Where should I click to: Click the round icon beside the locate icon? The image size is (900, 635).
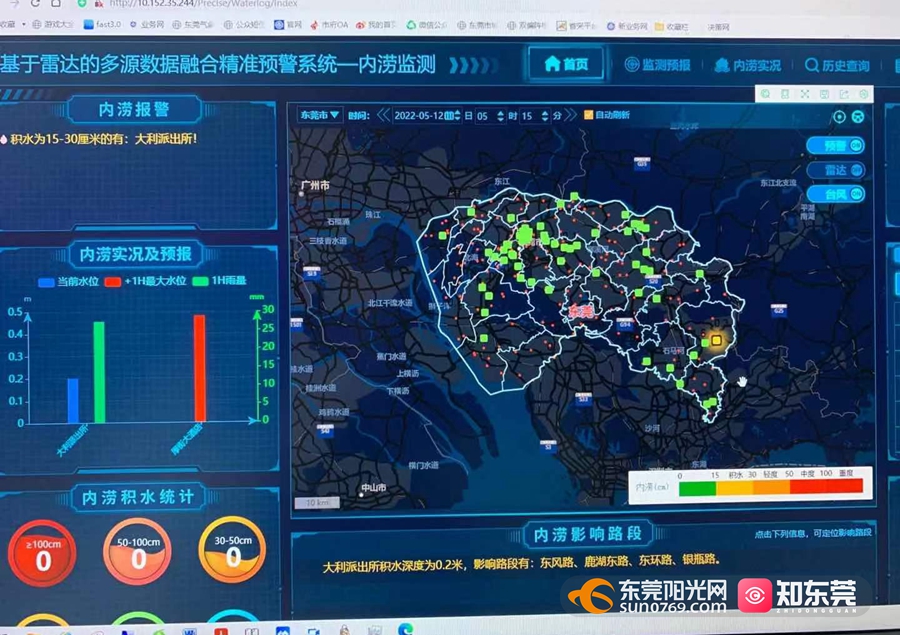click(x=858, y=116)
